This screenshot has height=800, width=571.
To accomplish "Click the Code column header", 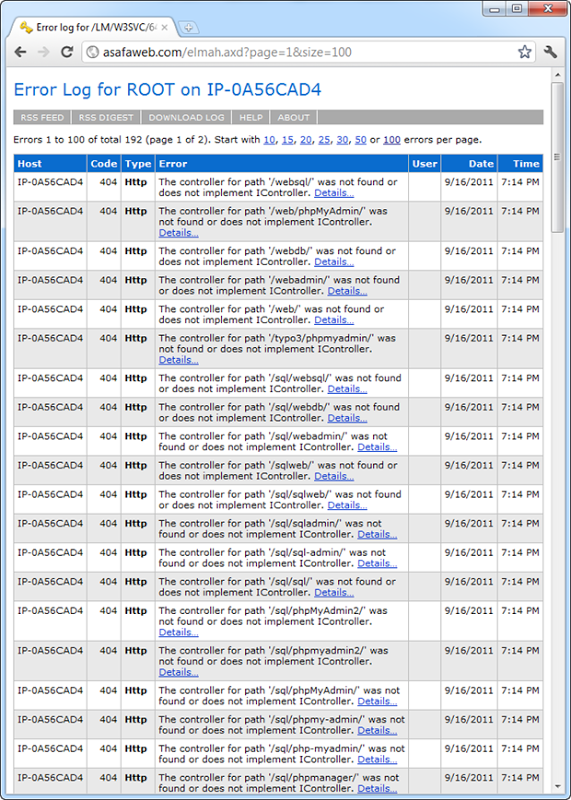I will (104, 164).
